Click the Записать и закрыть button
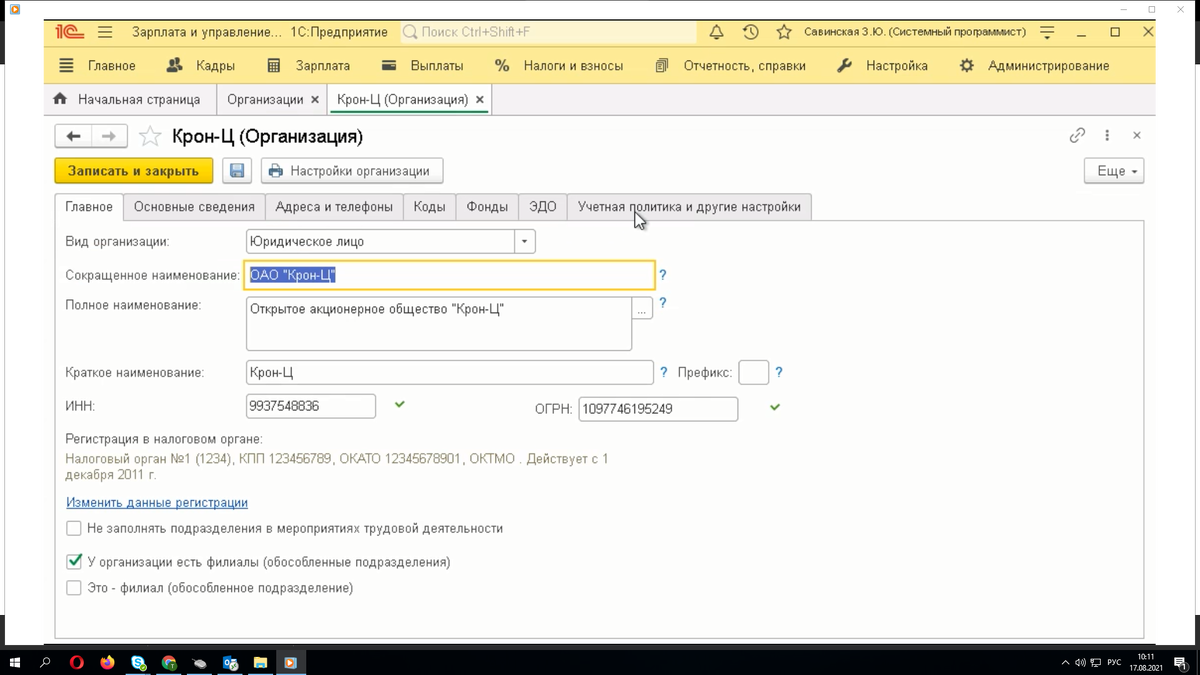Image resolution: width=1200 pixels, height=675 pixels. [134, 171]
